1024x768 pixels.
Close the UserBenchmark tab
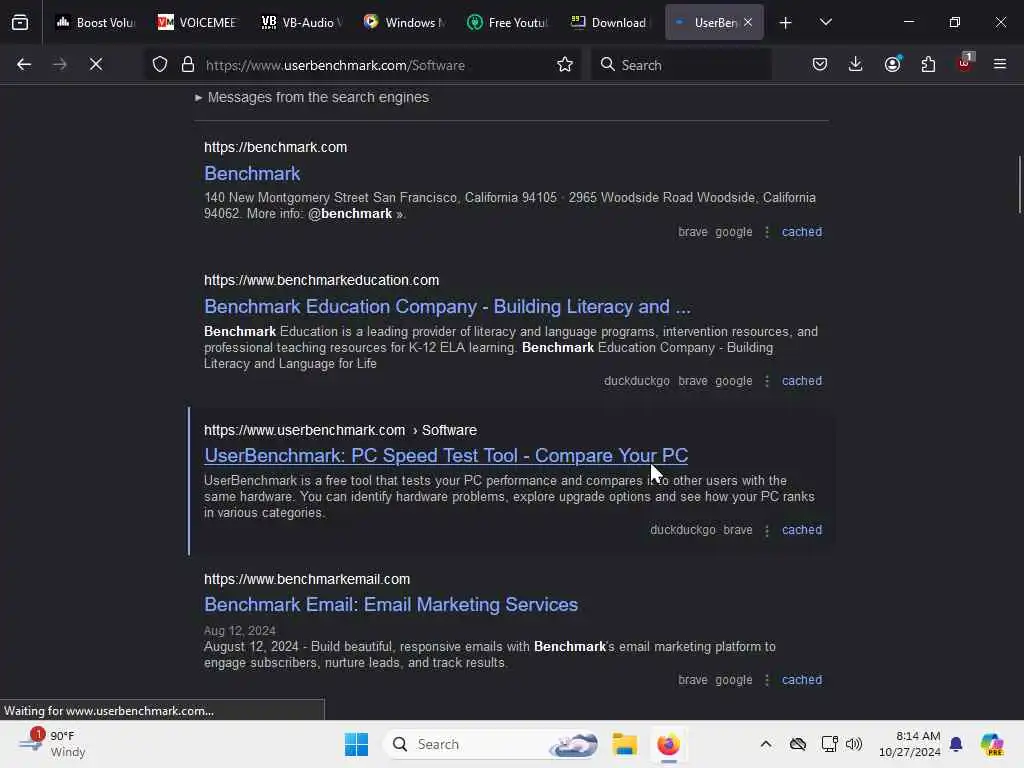pos(748,22)
